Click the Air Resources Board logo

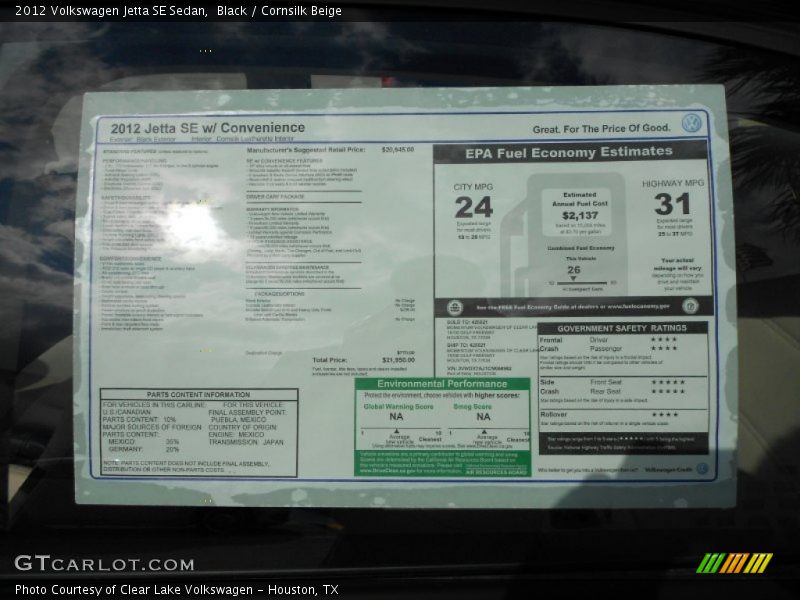coord(496,470)
